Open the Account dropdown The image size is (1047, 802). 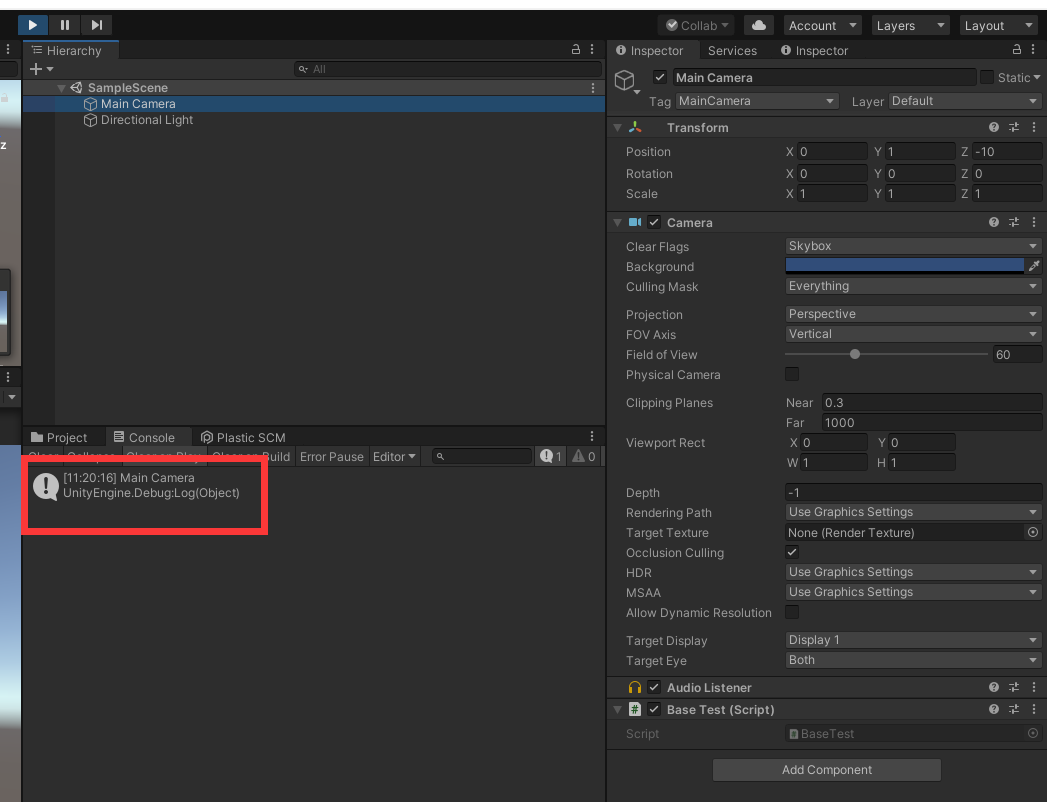(x=823, y=25)
